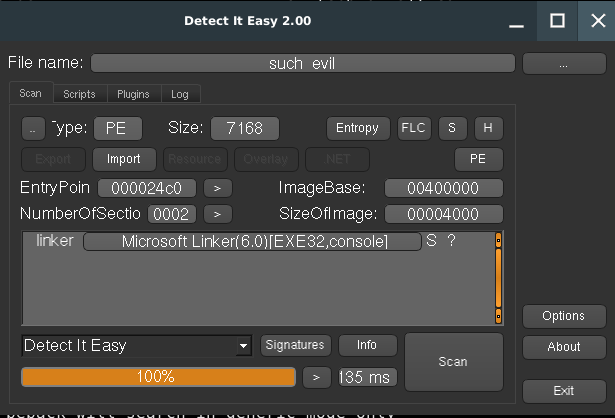Minimize the Detect It Easy window
This screenshot has height=418, width=615.
pyautogui.click(x=517, y=21)
